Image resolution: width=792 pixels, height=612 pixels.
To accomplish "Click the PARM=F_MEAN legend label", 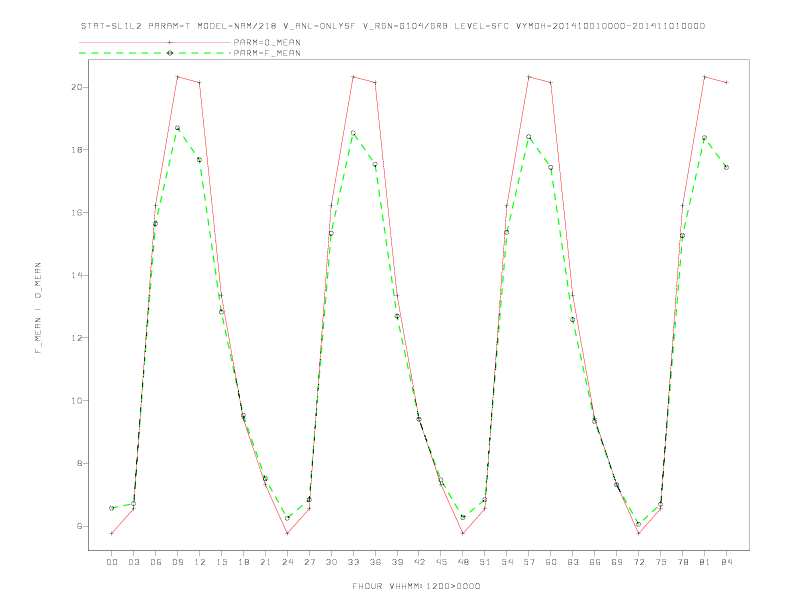I will (x=267, y=53).
